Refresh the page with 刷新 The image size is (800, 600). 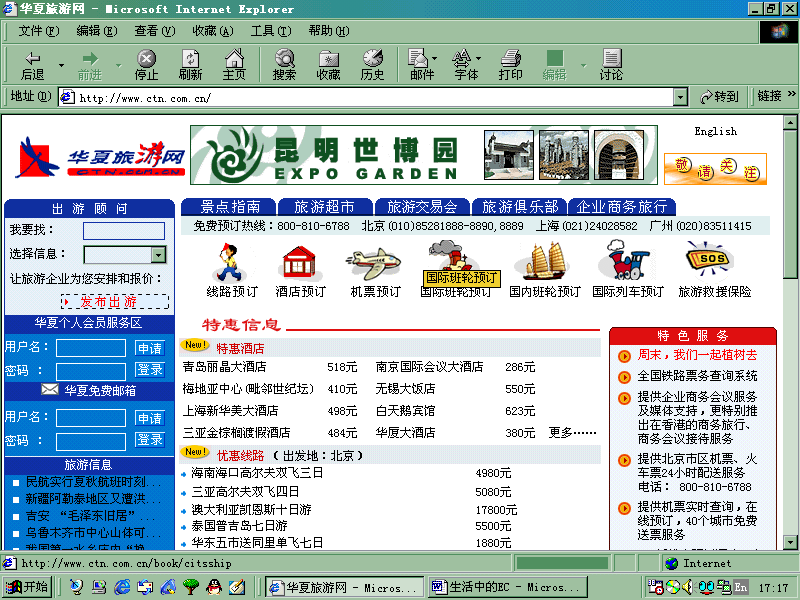coord(190,65)
